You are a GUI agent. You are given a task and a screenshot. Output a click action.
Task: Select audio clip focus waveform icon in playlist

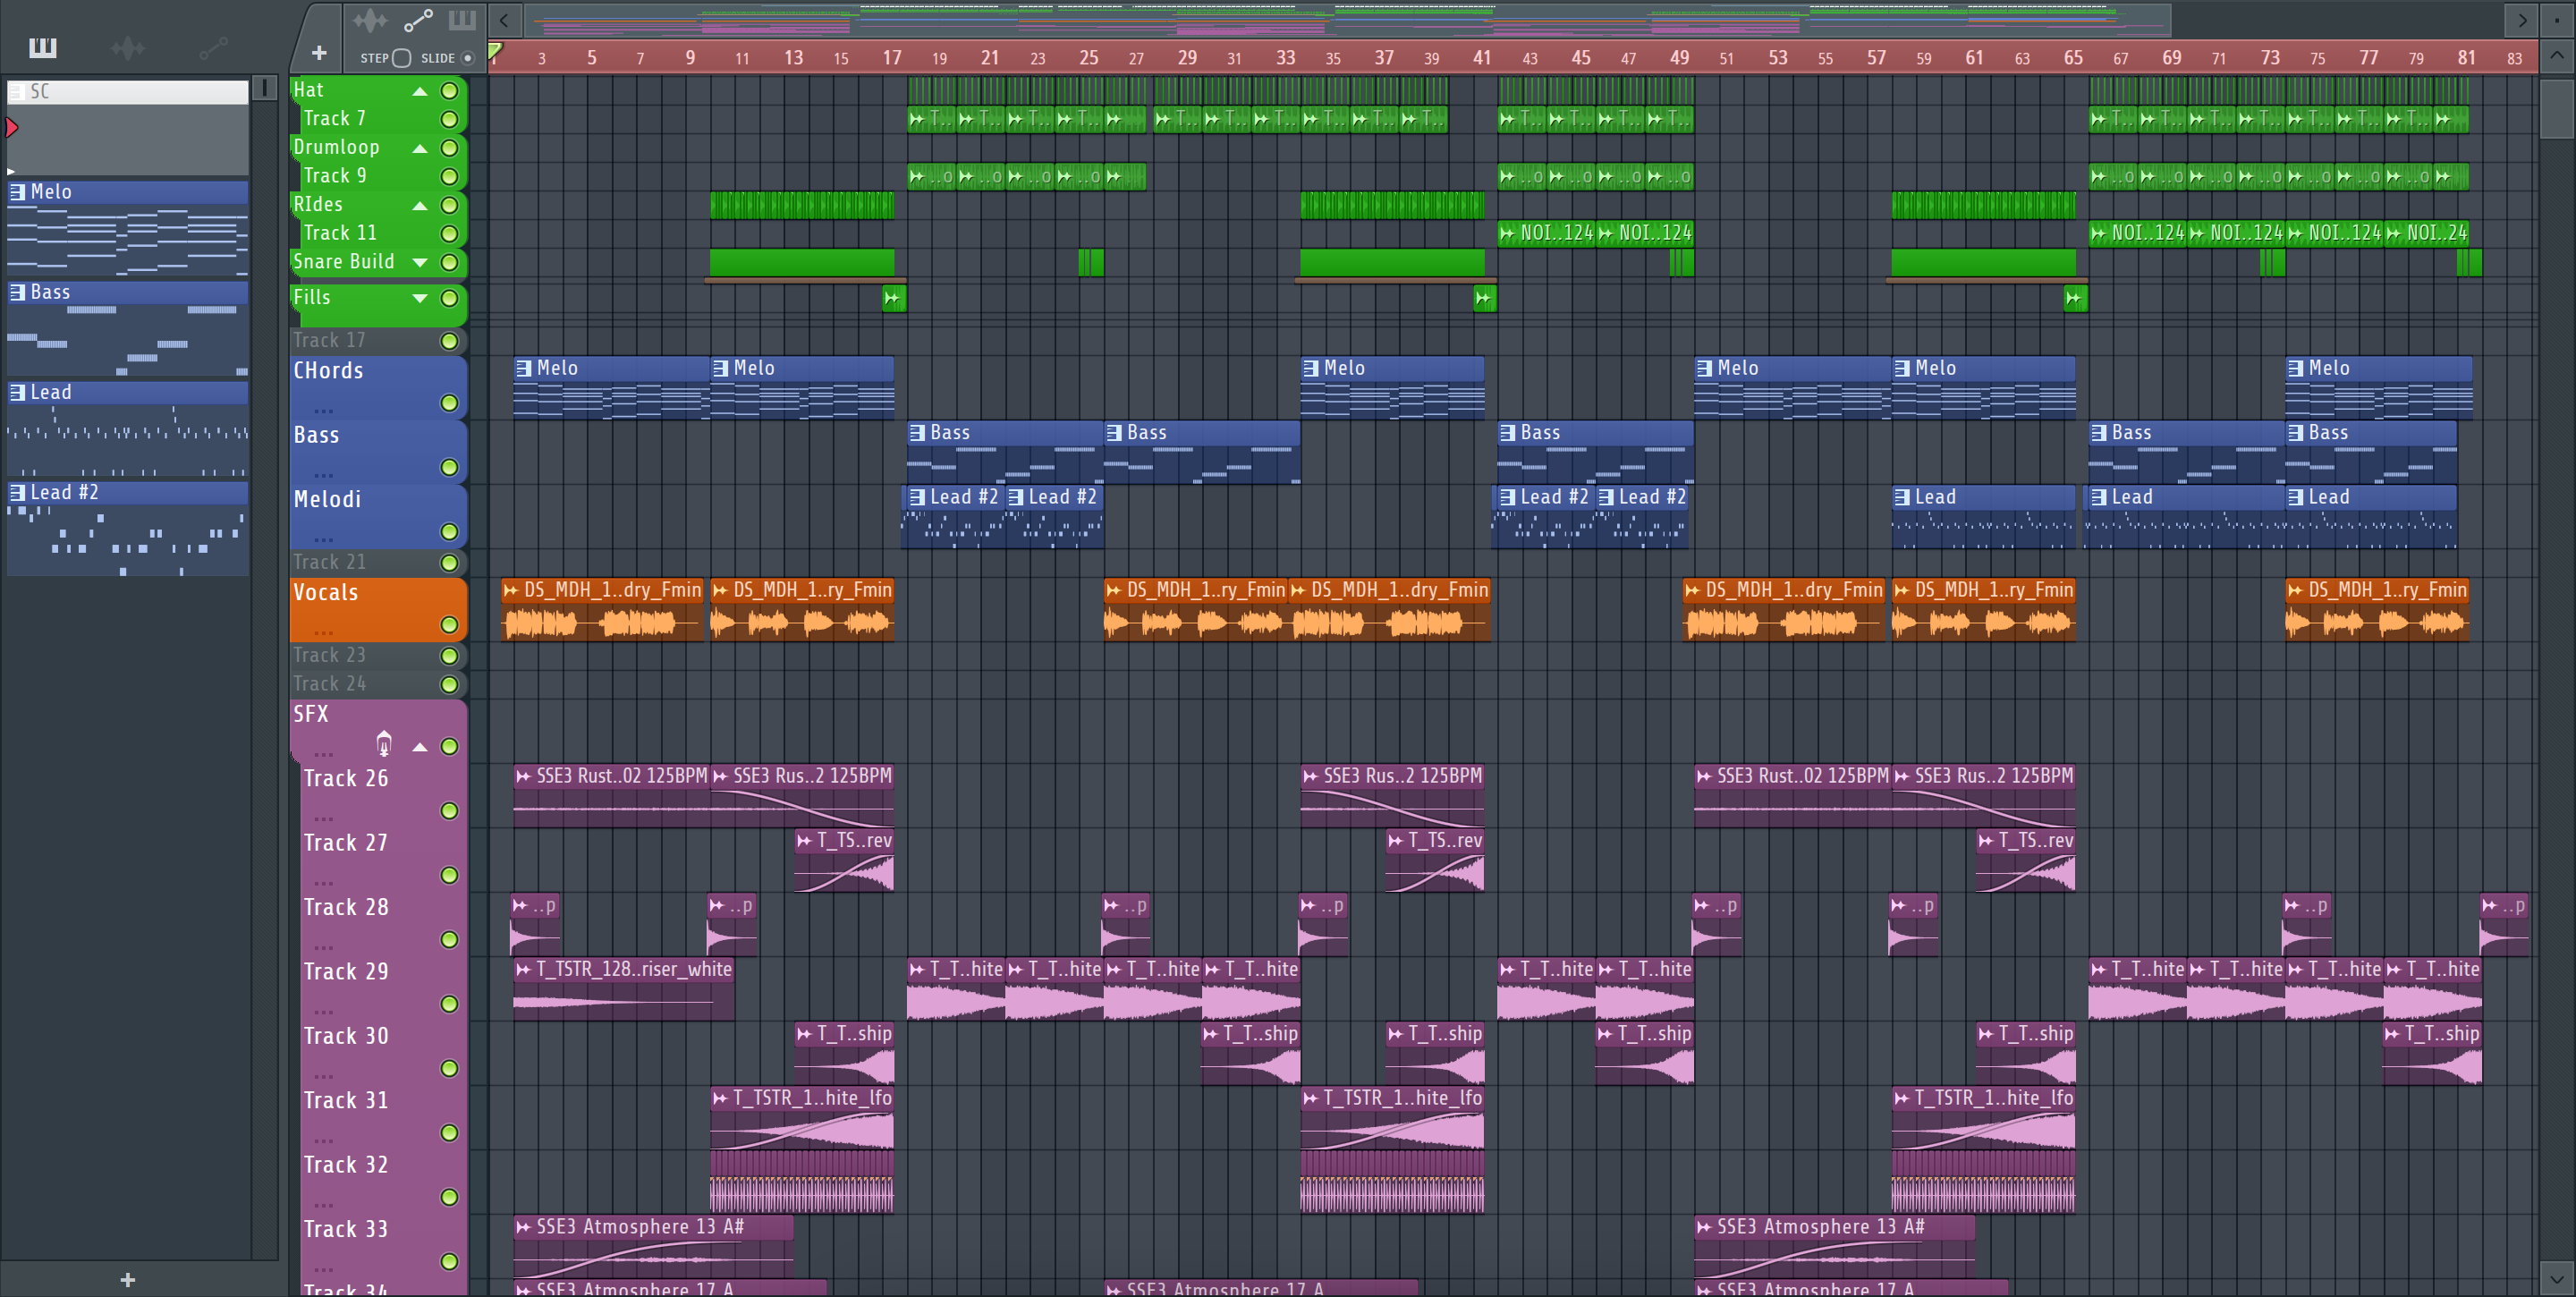point(370,20)
